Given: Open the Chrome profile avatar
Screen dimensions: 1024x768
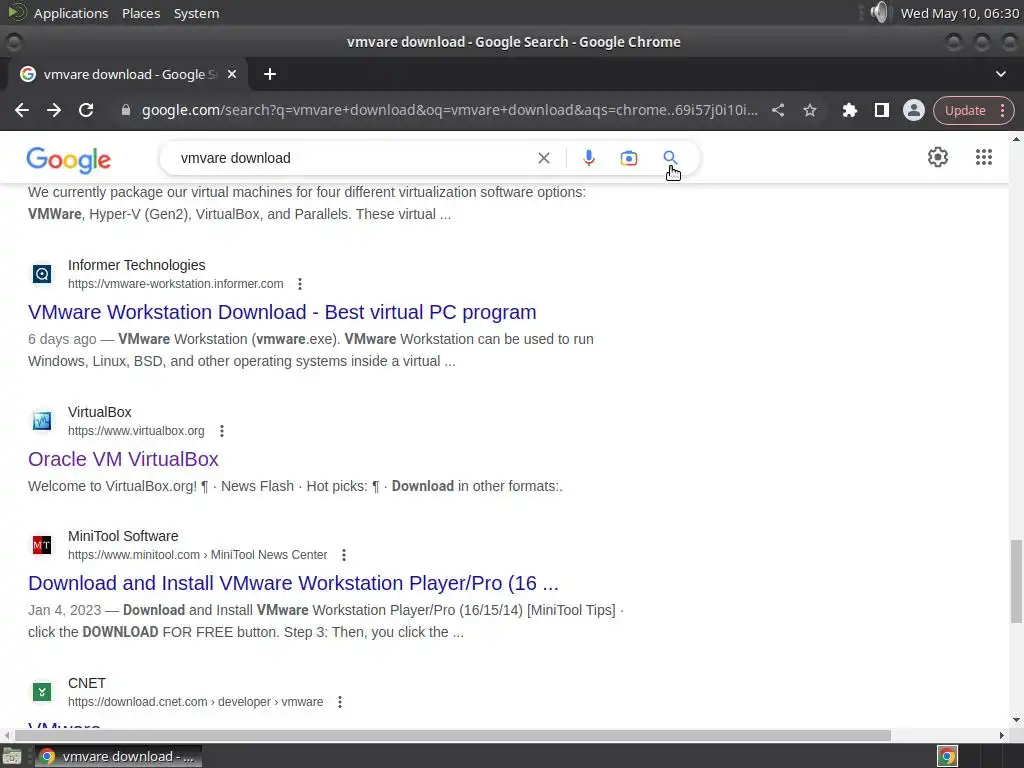Looking at the screenshot, I should point(914,110).
